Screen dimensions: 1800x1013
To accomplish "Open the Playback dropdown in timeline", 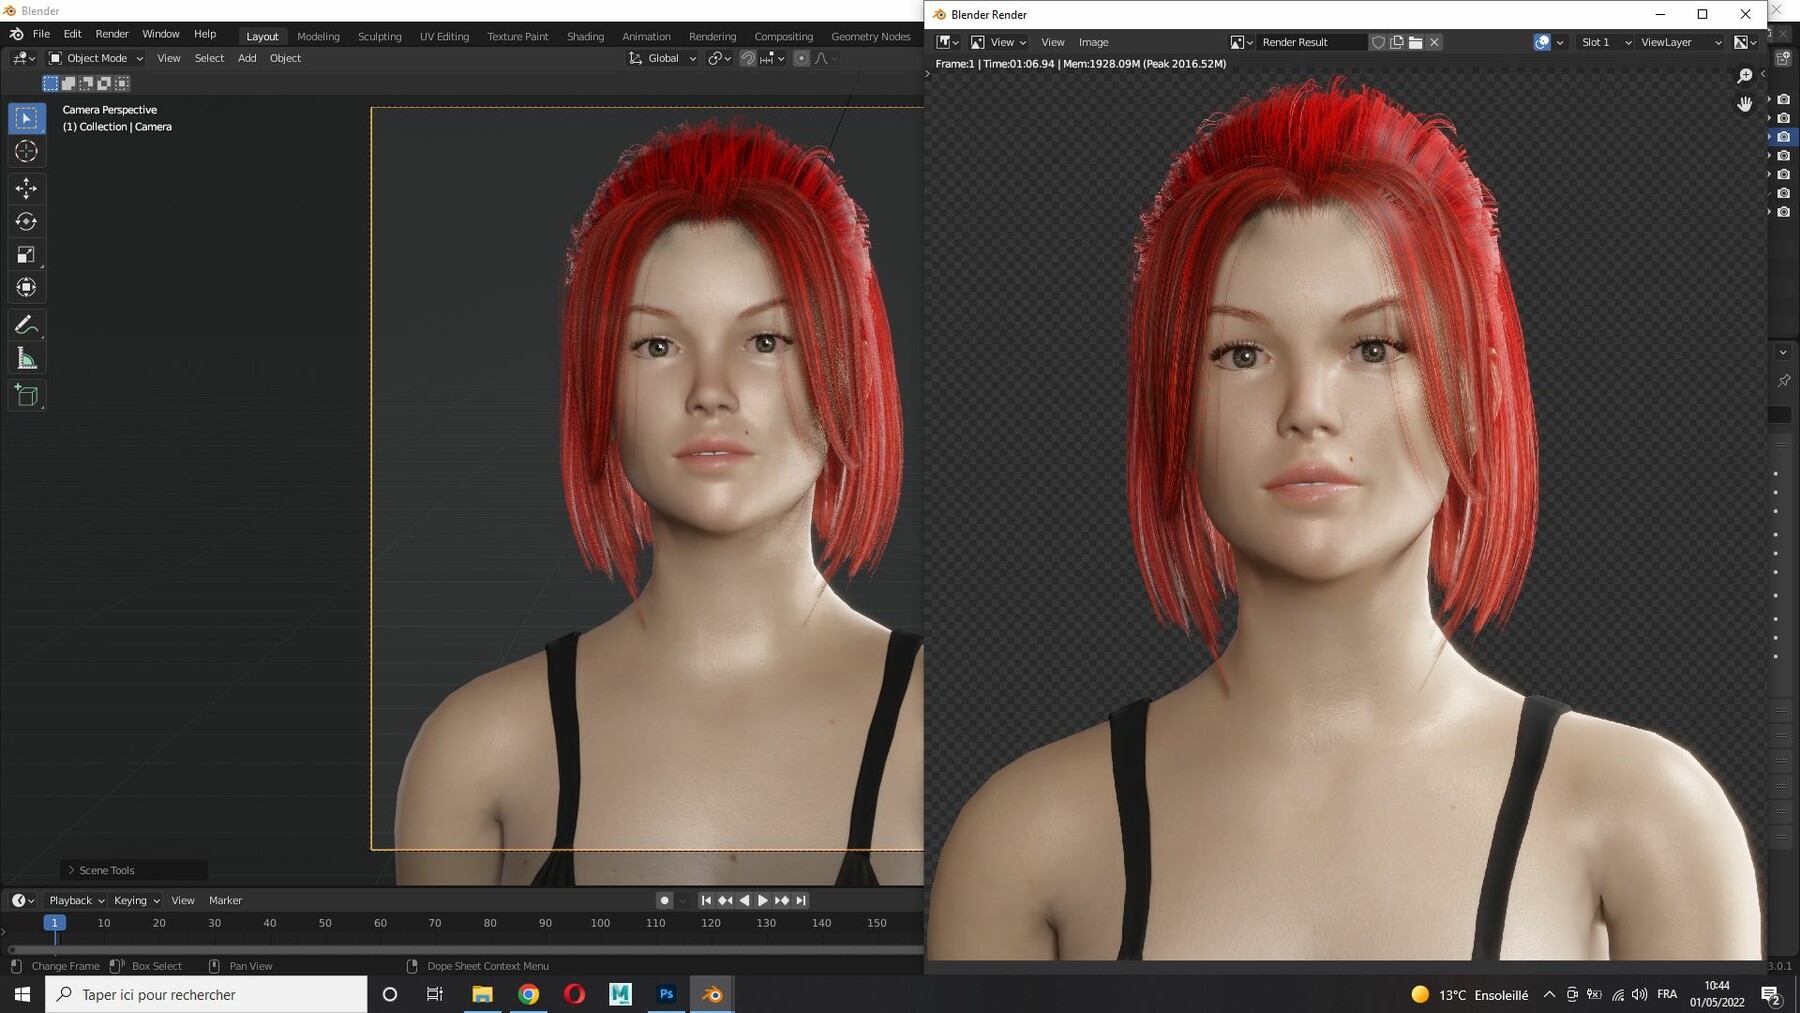I will click(76, 900).
